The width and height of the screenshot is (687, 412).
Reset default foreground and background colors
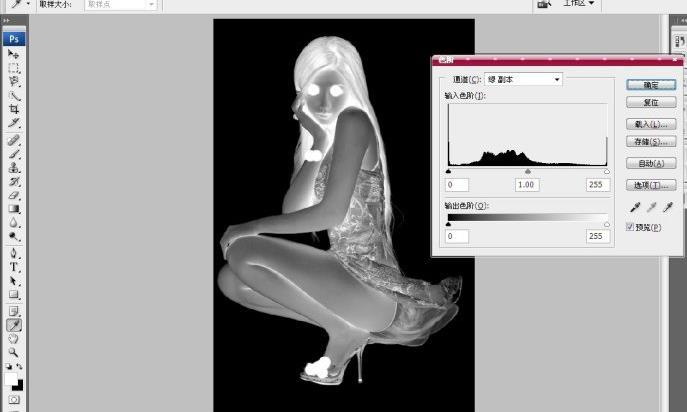tap(9, 366)
